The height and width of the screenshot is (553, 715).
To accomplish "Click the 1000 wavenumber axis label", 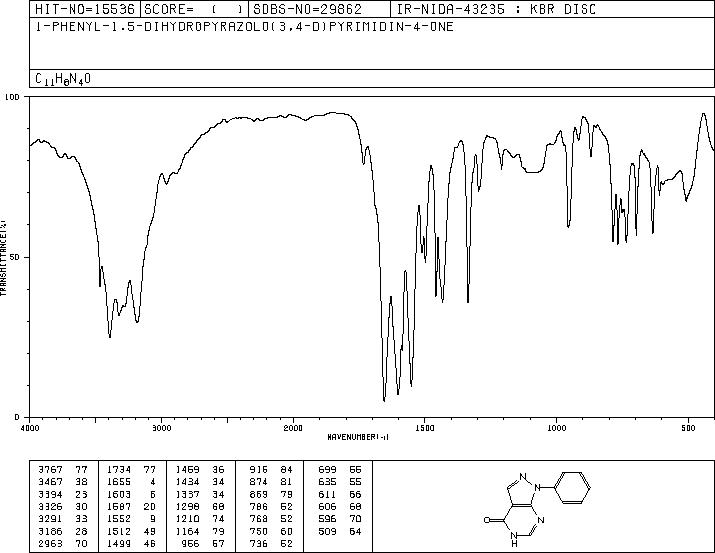I will point(556,428).
